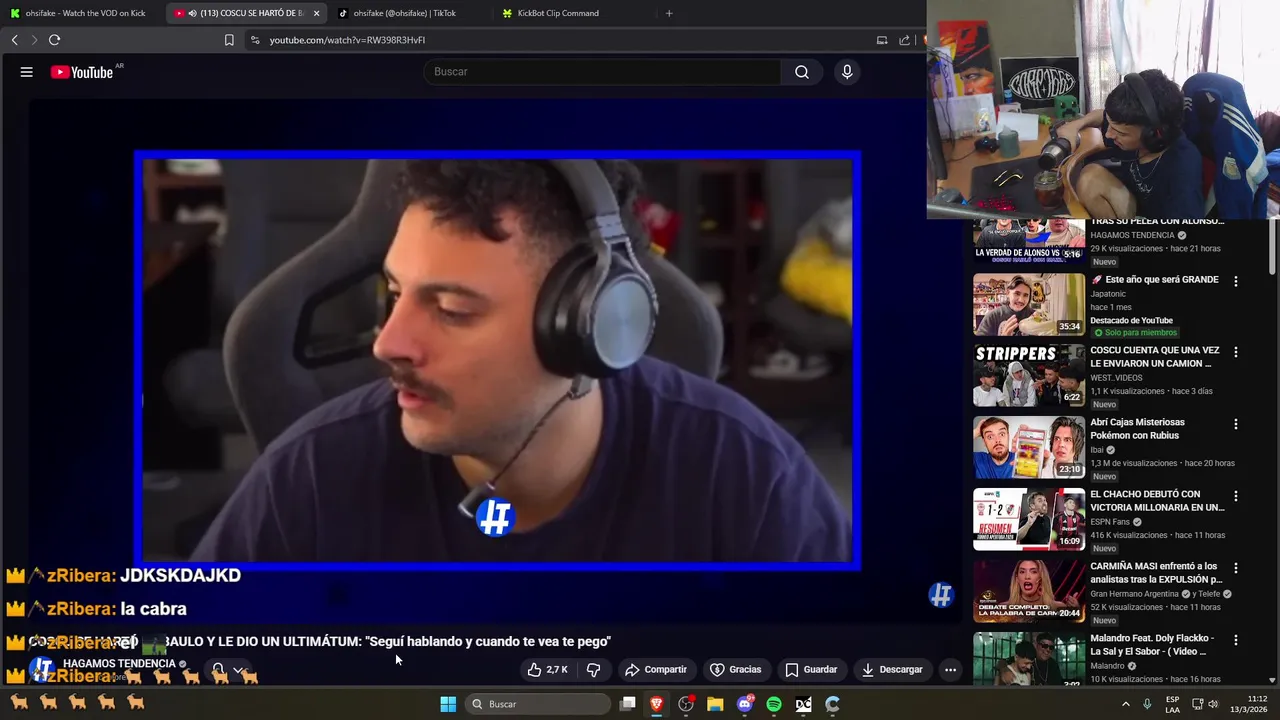Switch to the ohsifake Kick VOD tab
1280x720 pixels.
click(x=78, y=13)
